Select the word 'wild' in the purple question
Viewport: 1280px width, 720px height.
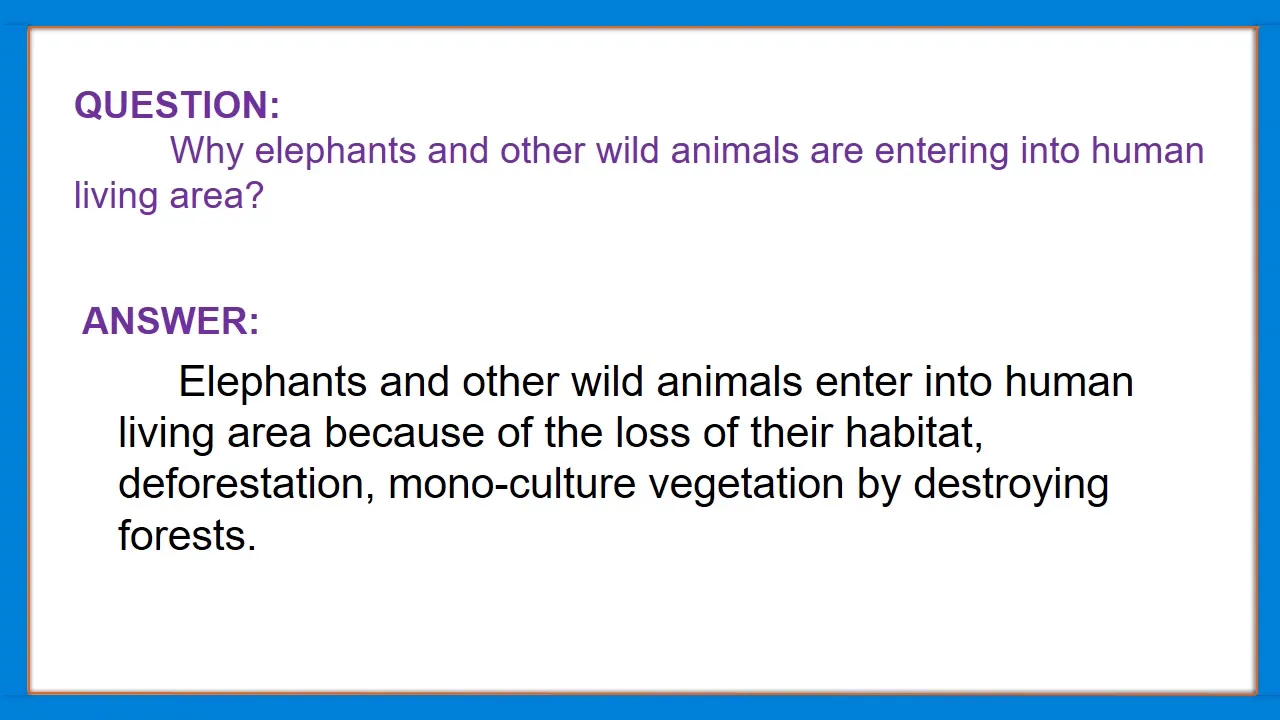pos(628,151)
